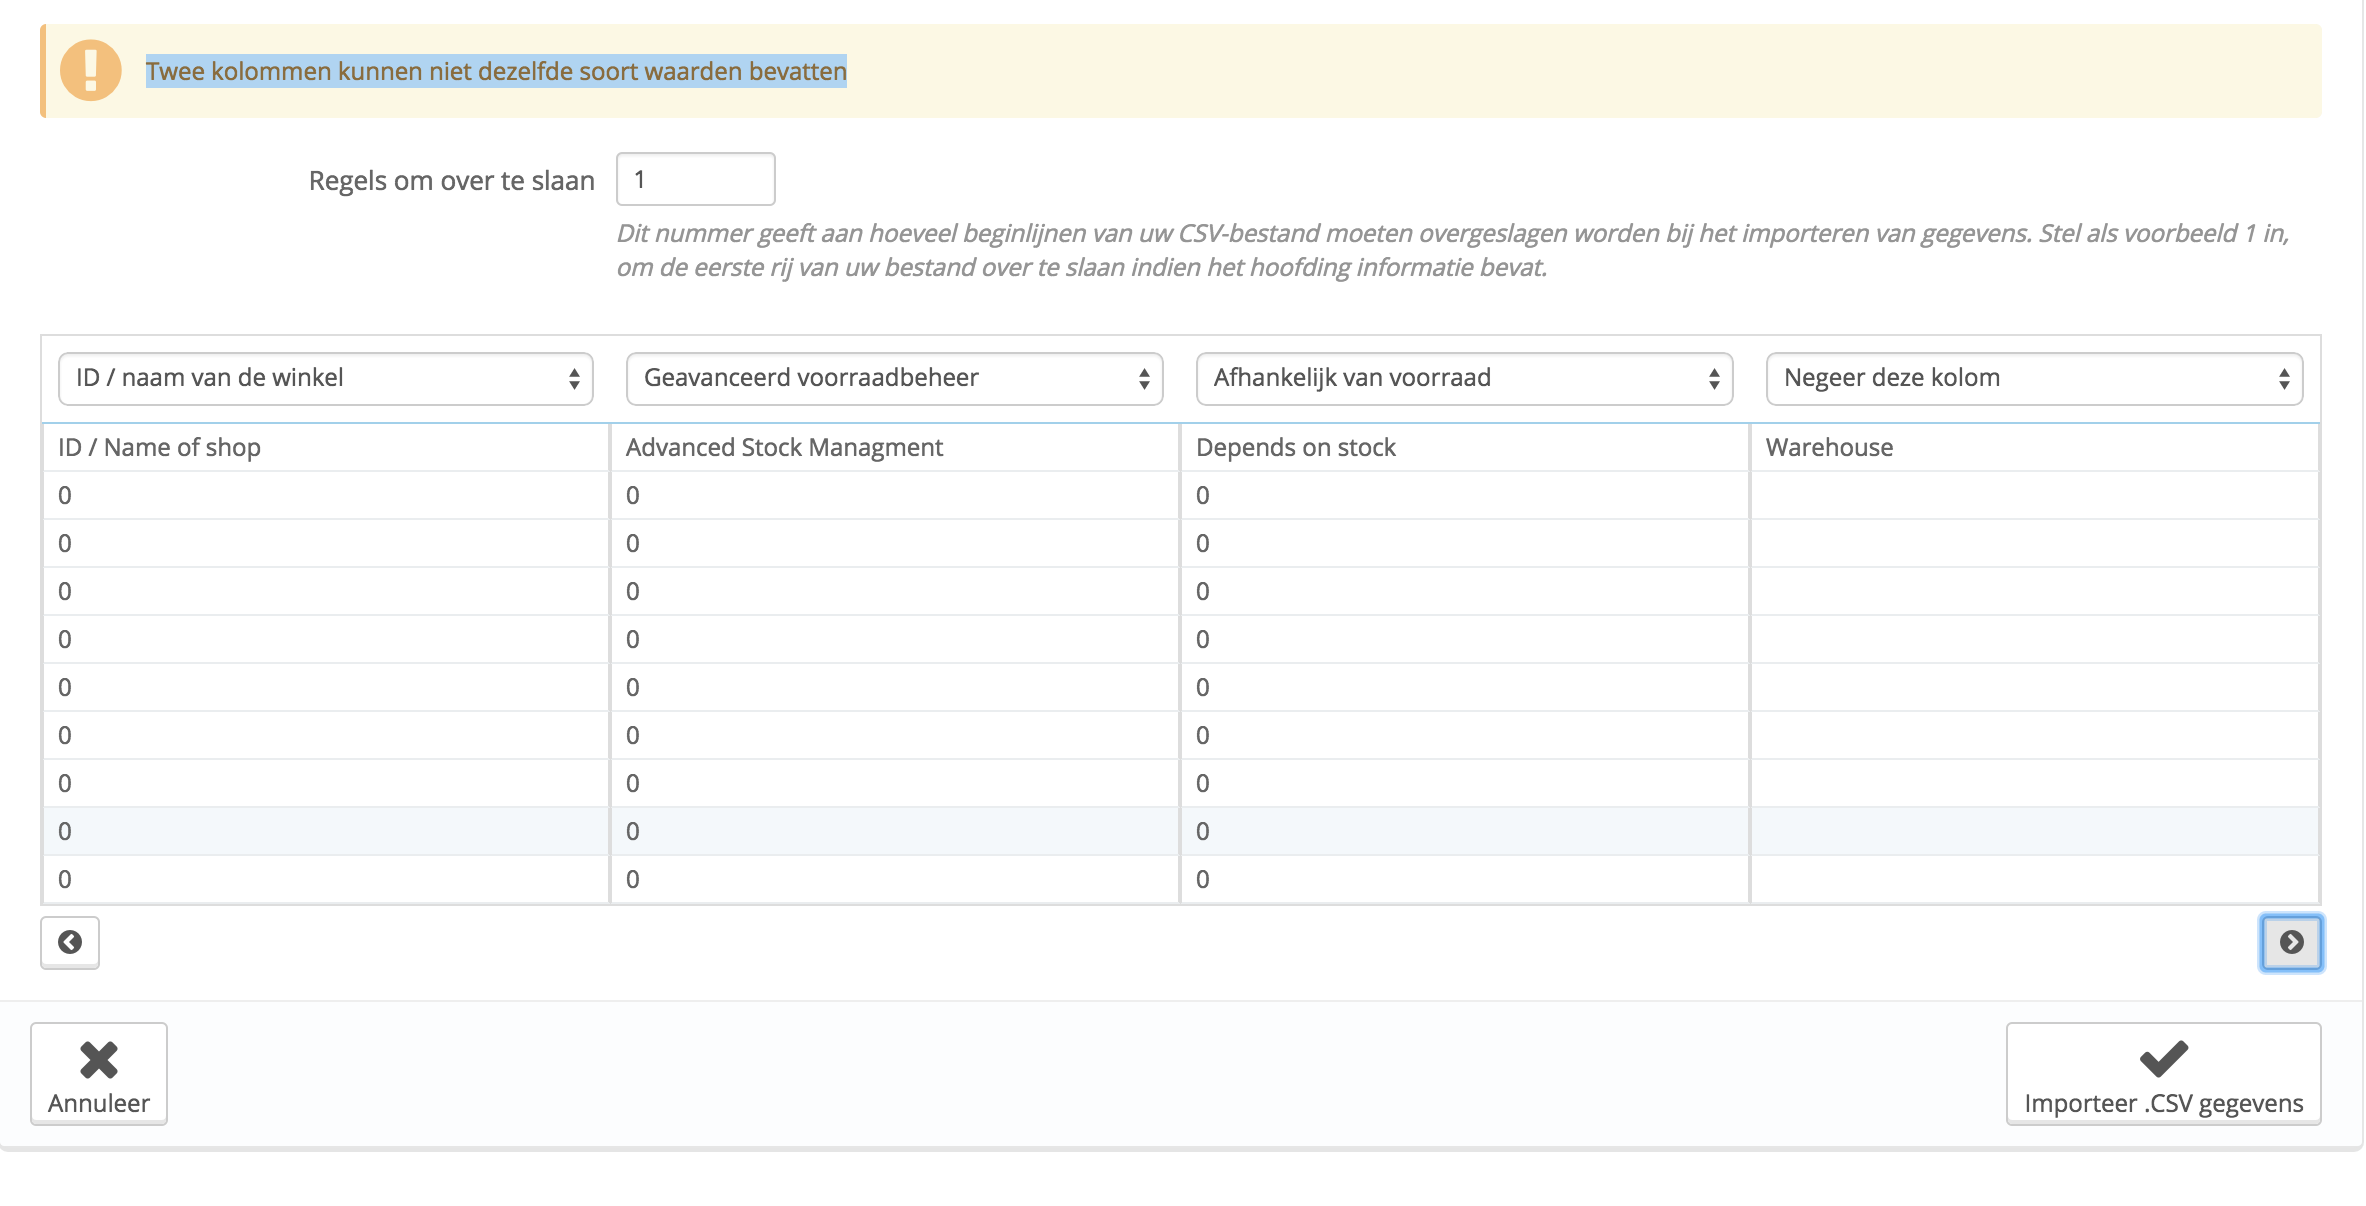2366x1206 pixels.
Task: Click the 'Twee kolommen' warning message text
Action: click(496, 71)
